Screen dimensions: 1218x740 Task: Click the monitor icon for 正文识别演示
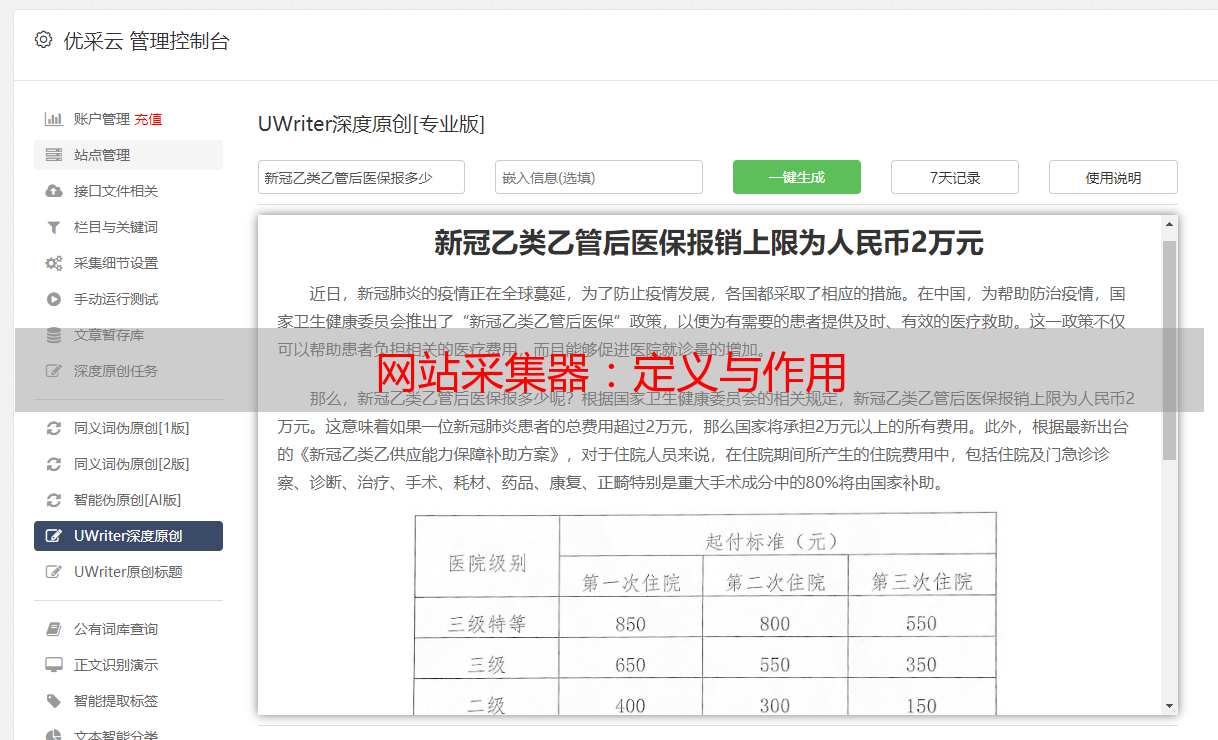(54, 665)
